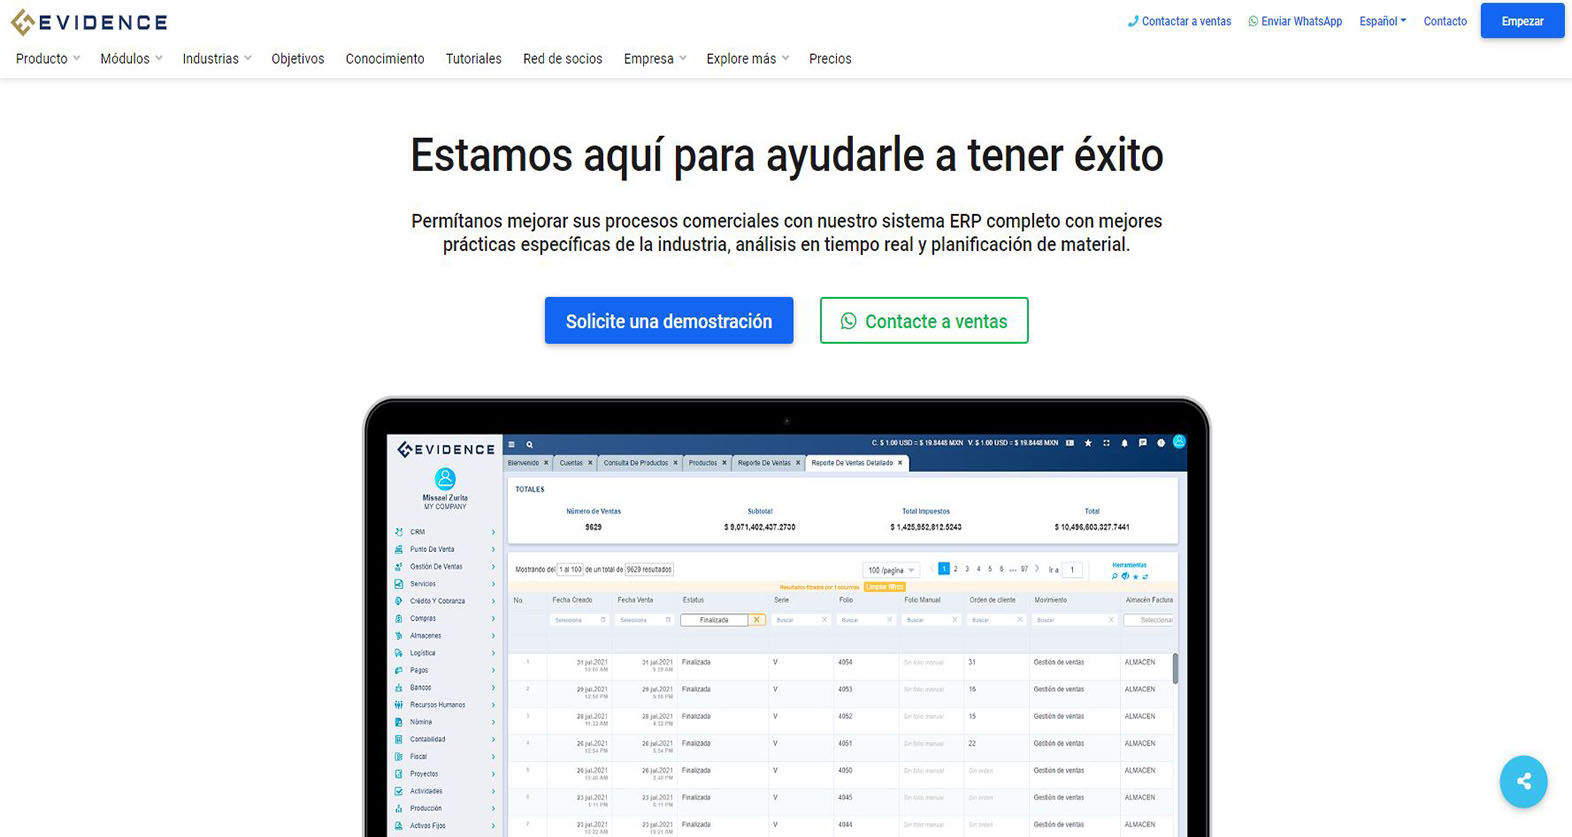This screenshot has height=837, width=1572.
Task: Follow the Contacto link in header
Action: (1445, 21)
